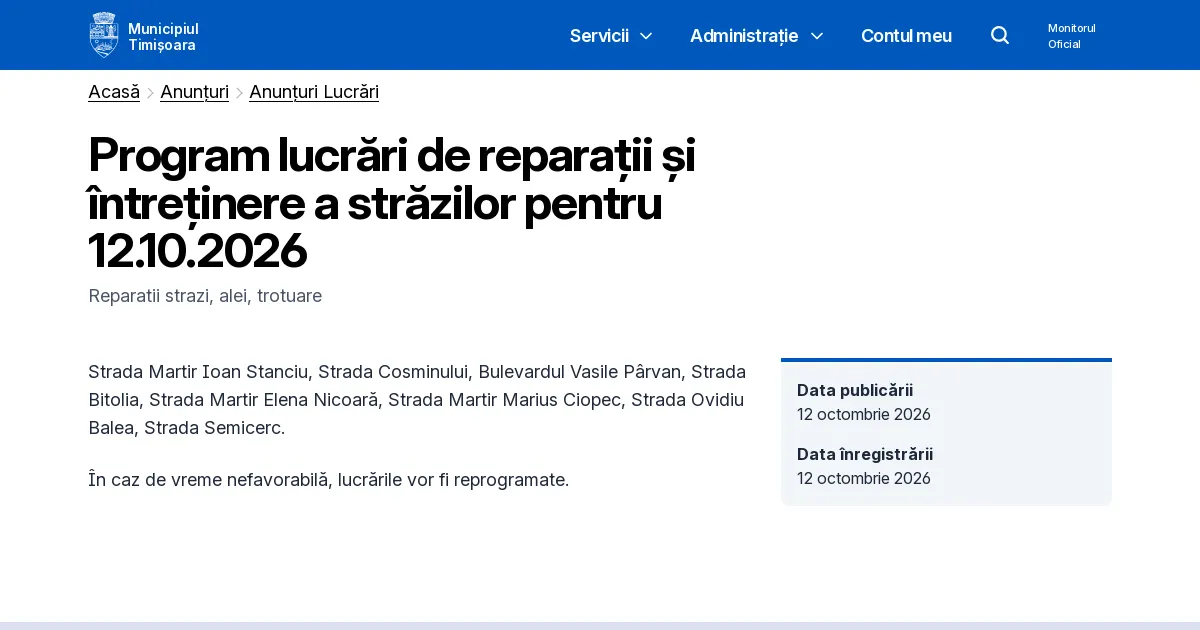Click the paragraph listing Strada Martir Ioan Stanciu

click(x=417, y=400)
